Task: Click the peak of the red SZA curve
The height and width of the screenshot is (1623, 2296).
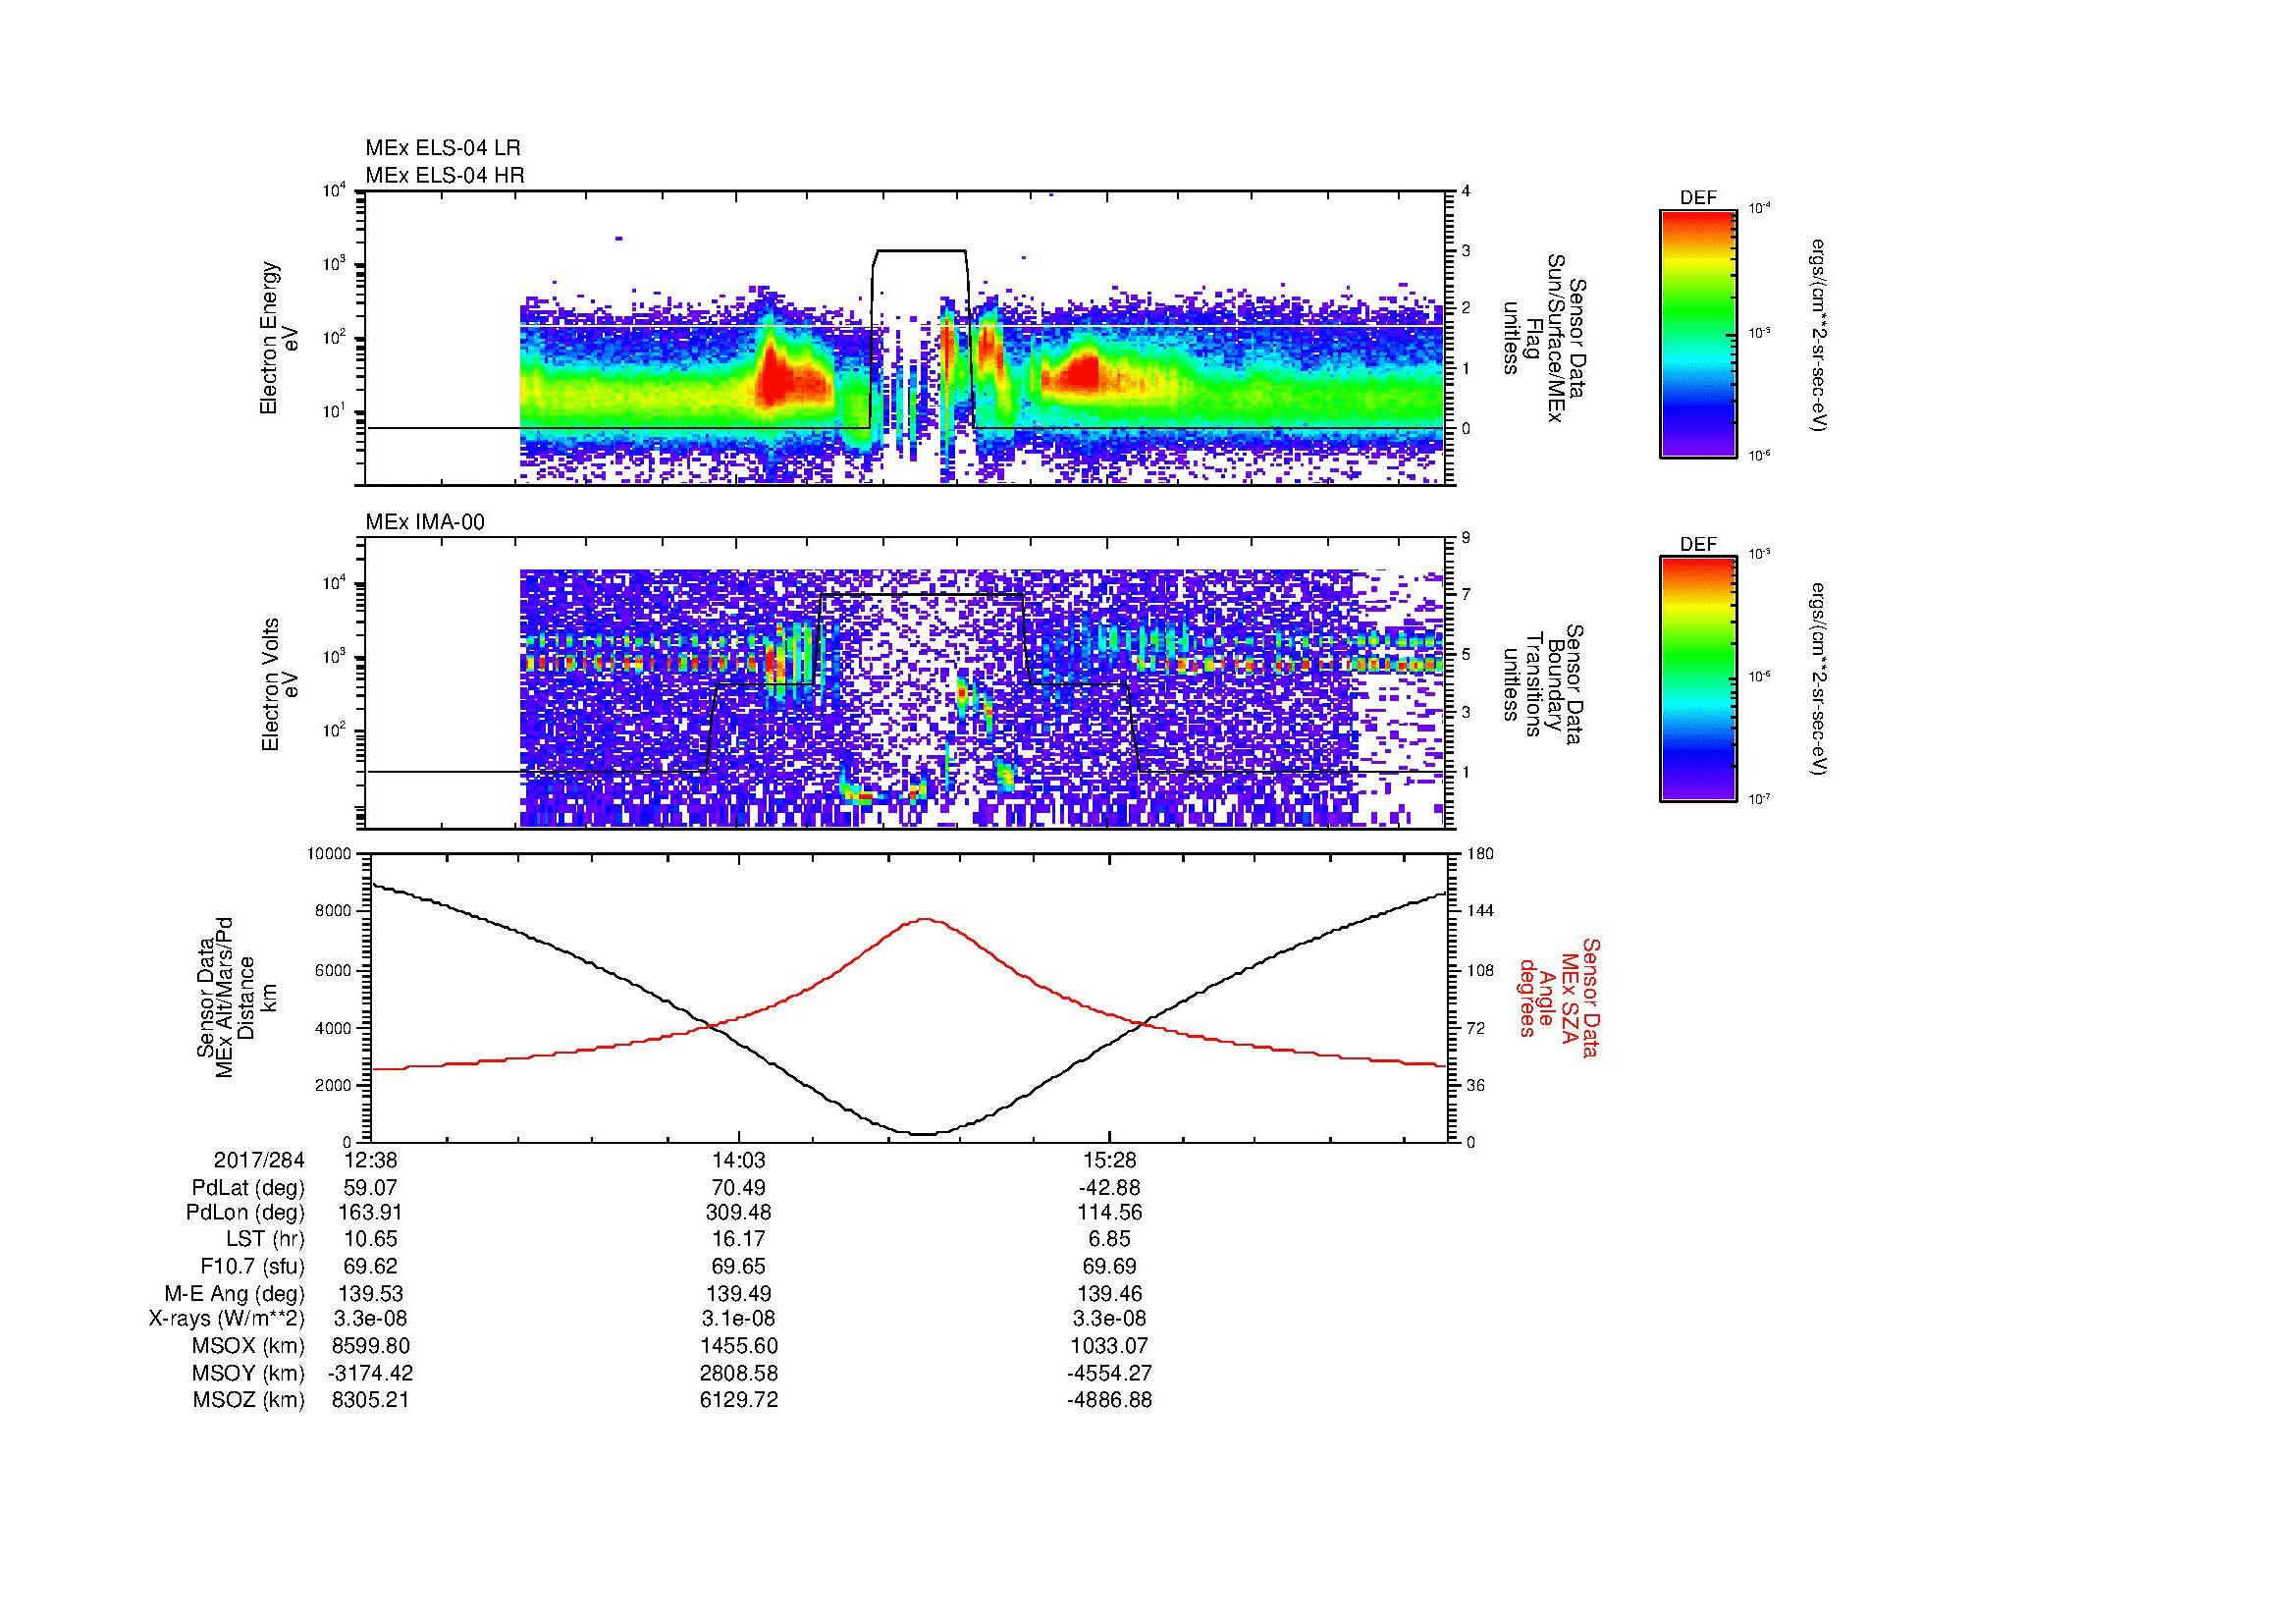Action: tap(926, 919)
